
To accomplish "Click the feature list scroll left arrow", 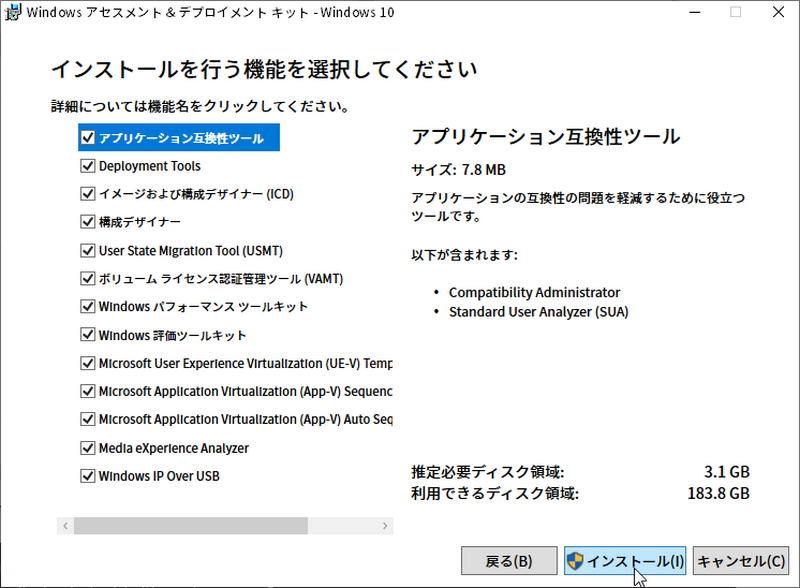I will coord(65,526).
